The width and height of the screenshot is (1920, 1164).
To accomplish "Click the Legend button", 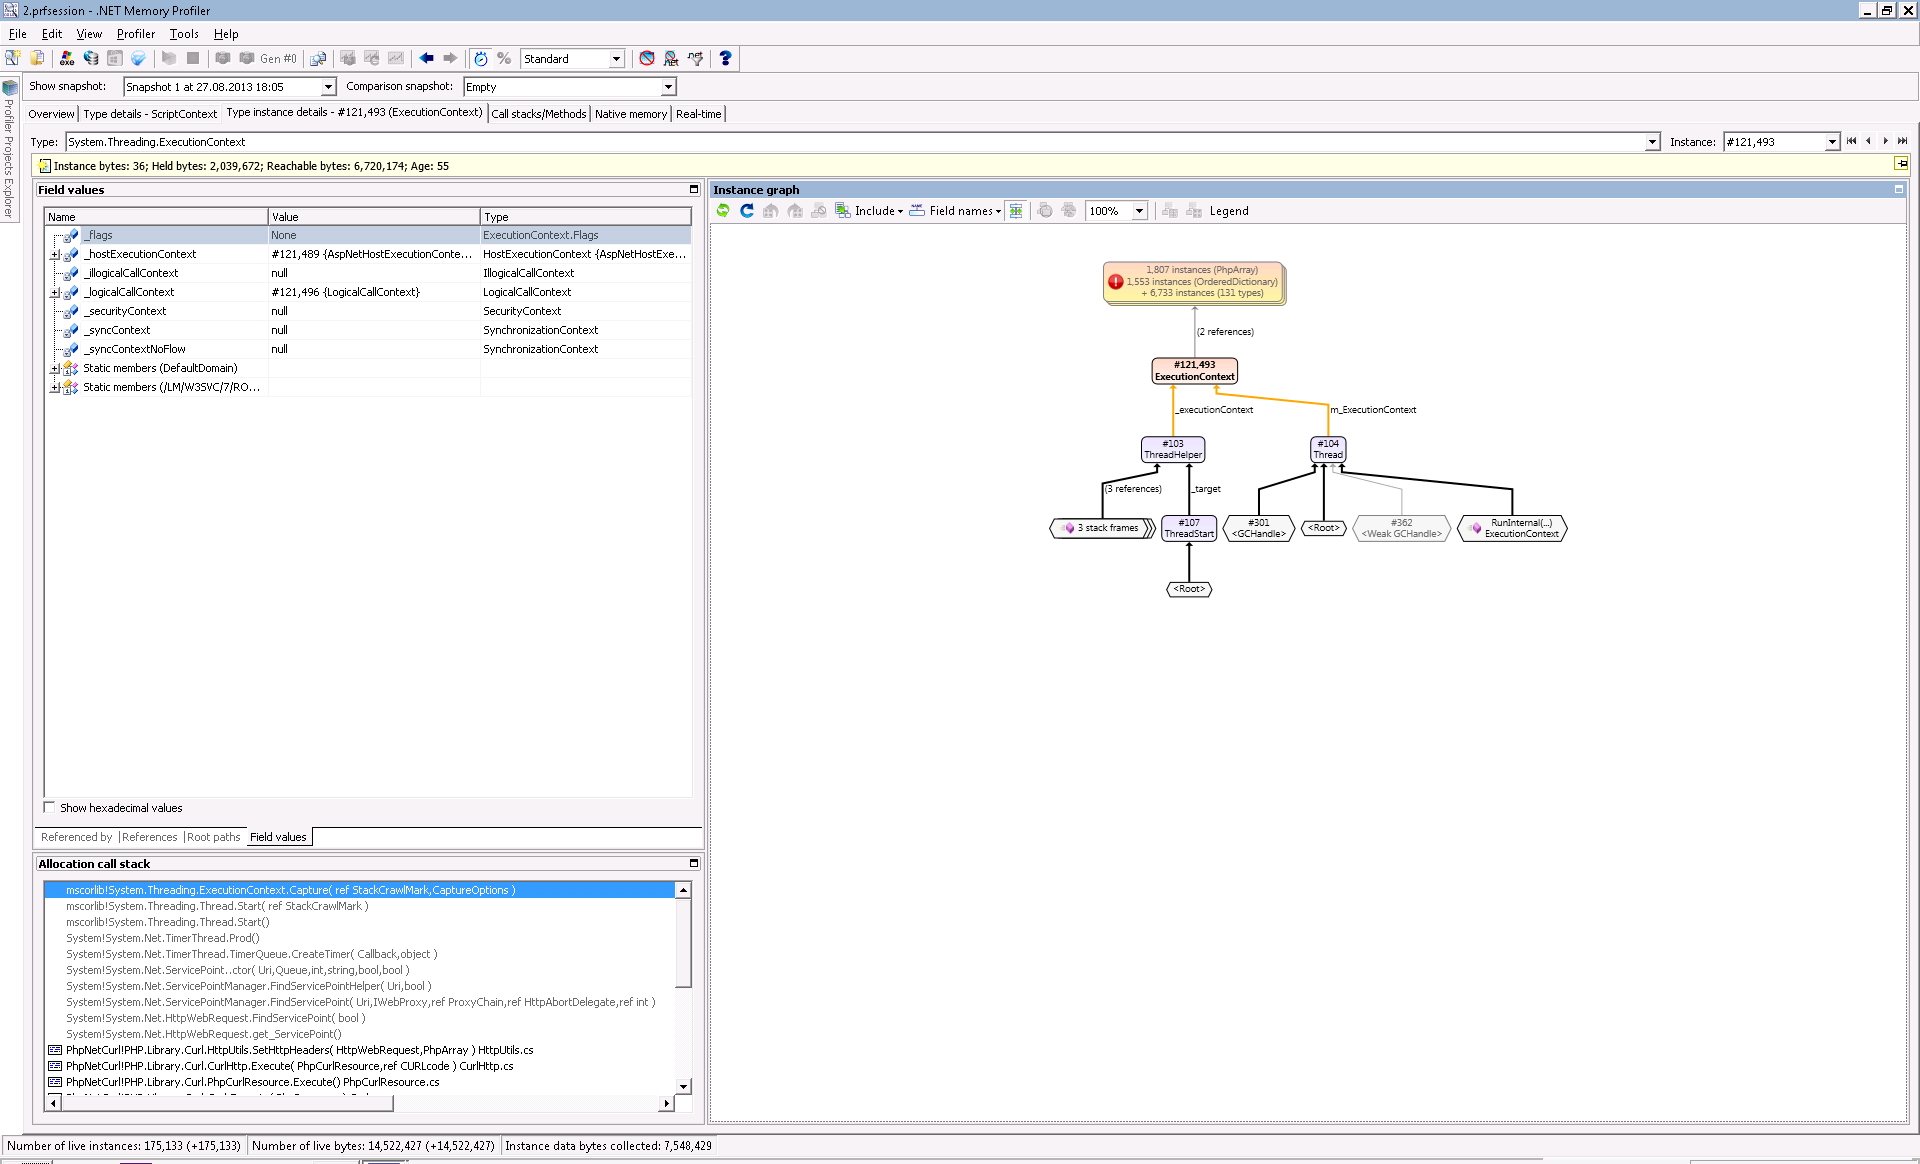I will point(1229,211).
